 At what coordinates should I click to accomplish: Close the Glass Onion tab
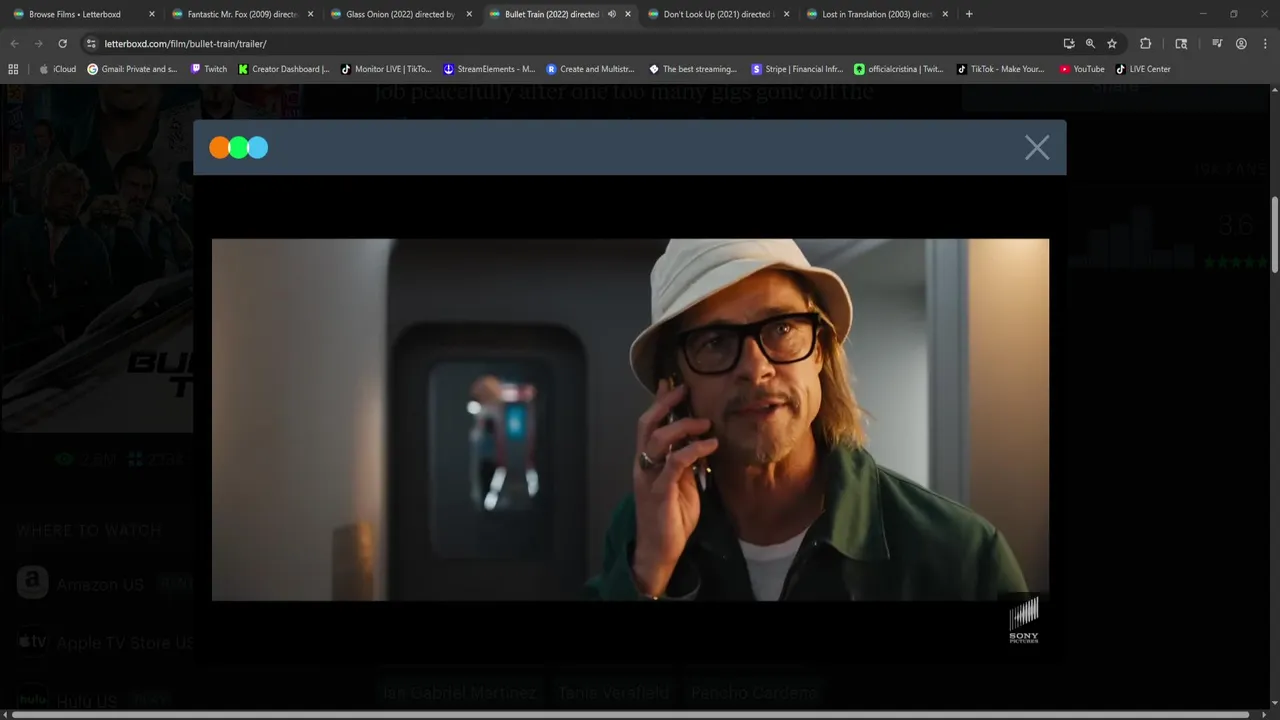point(469,14)
